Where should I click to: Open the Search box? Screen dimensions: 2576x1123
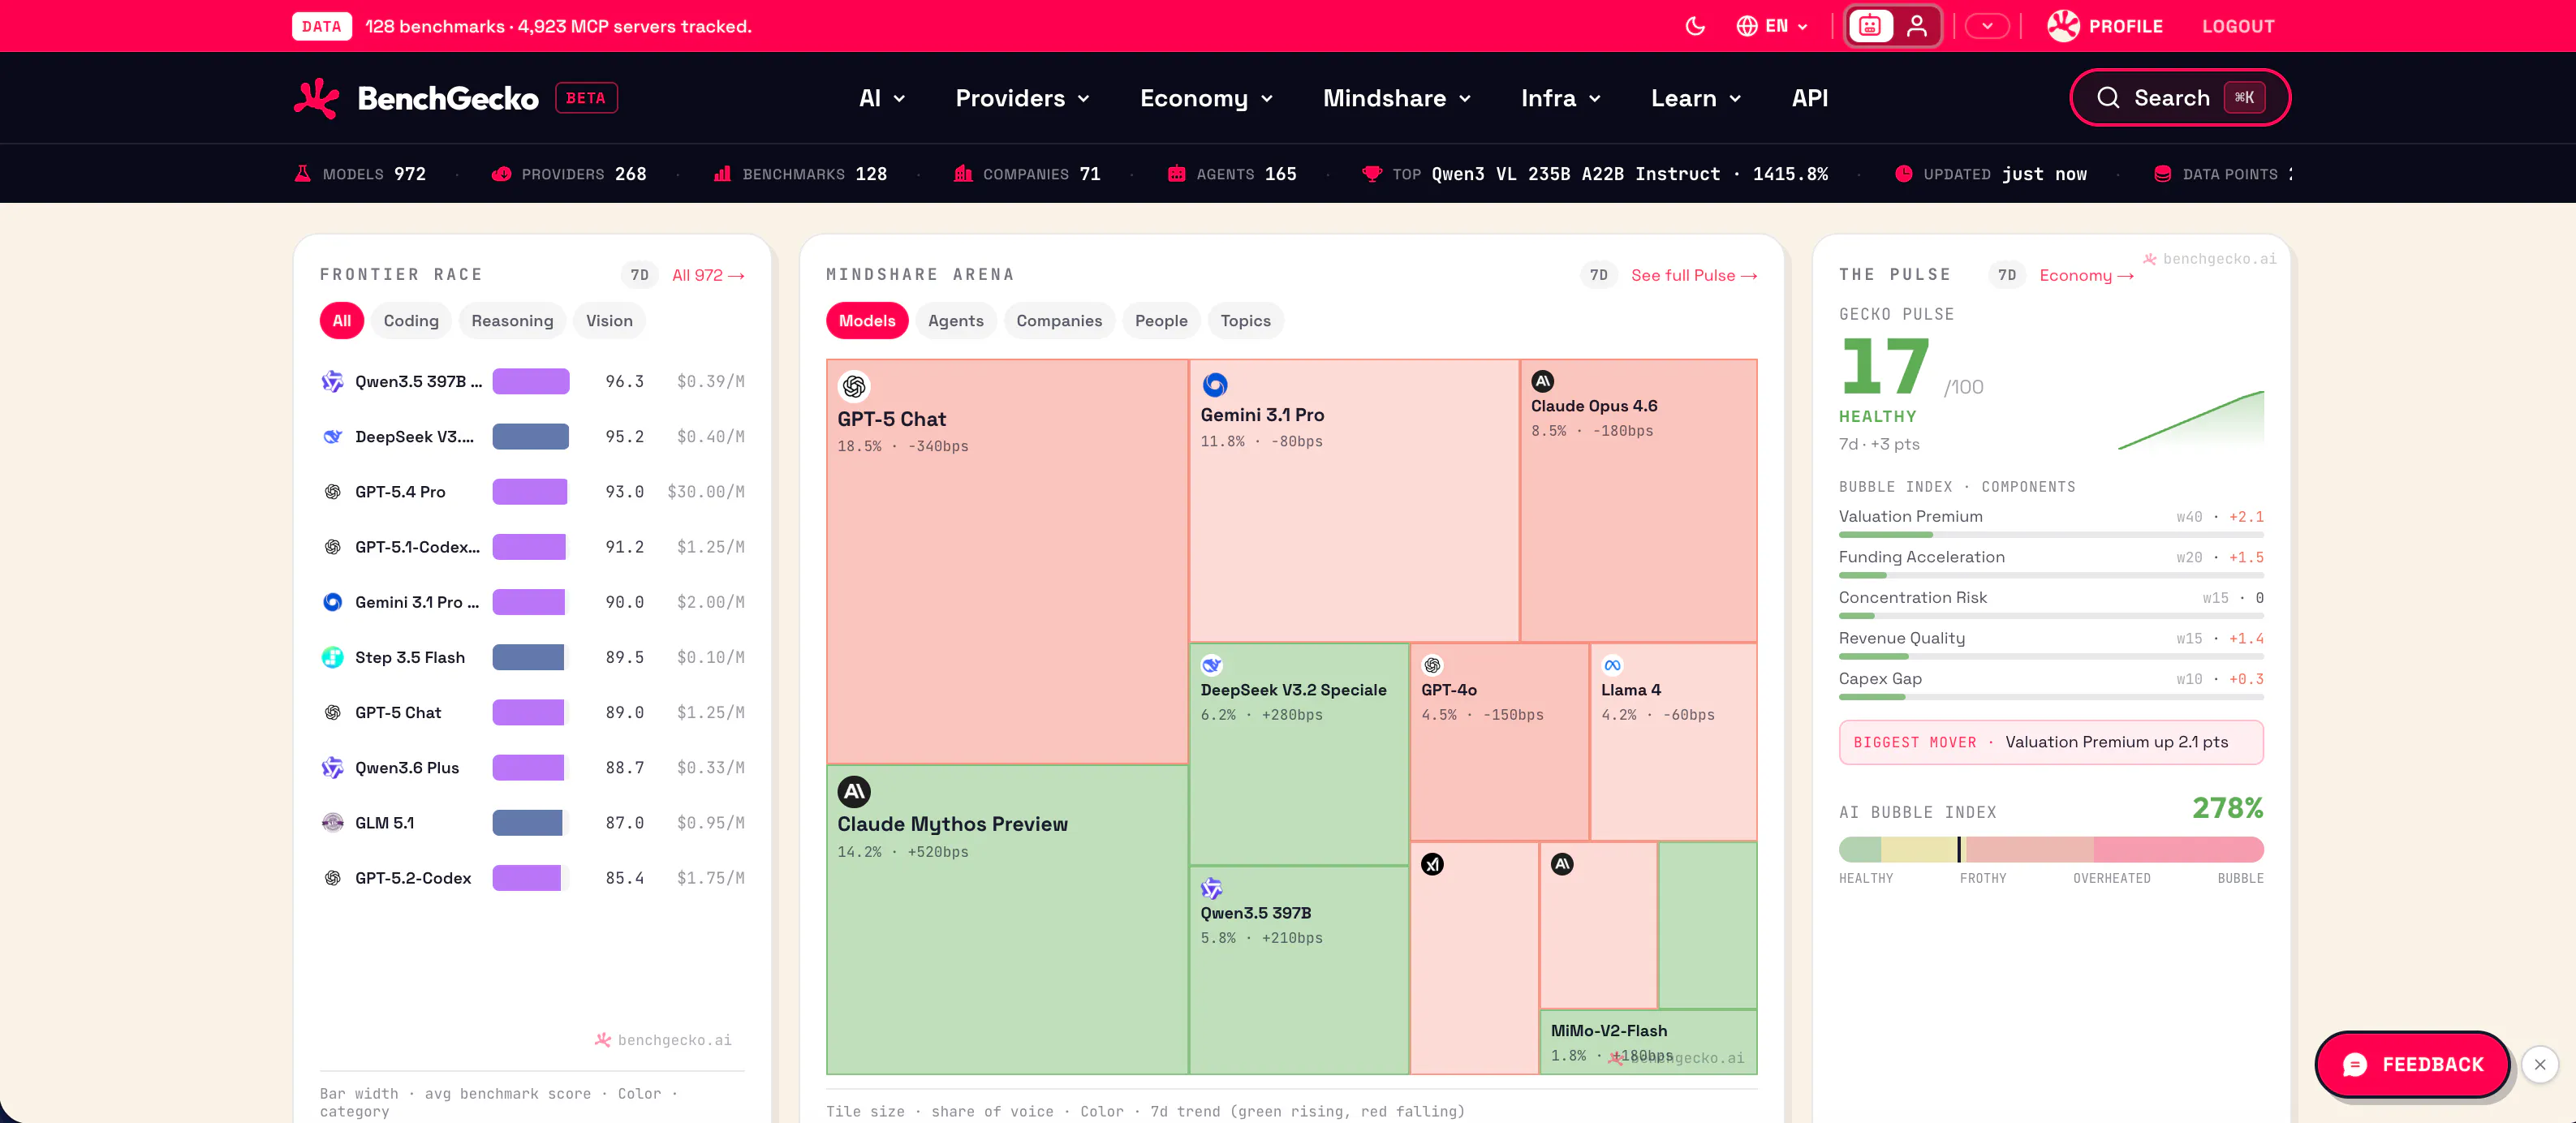[x=2180, y=98]
